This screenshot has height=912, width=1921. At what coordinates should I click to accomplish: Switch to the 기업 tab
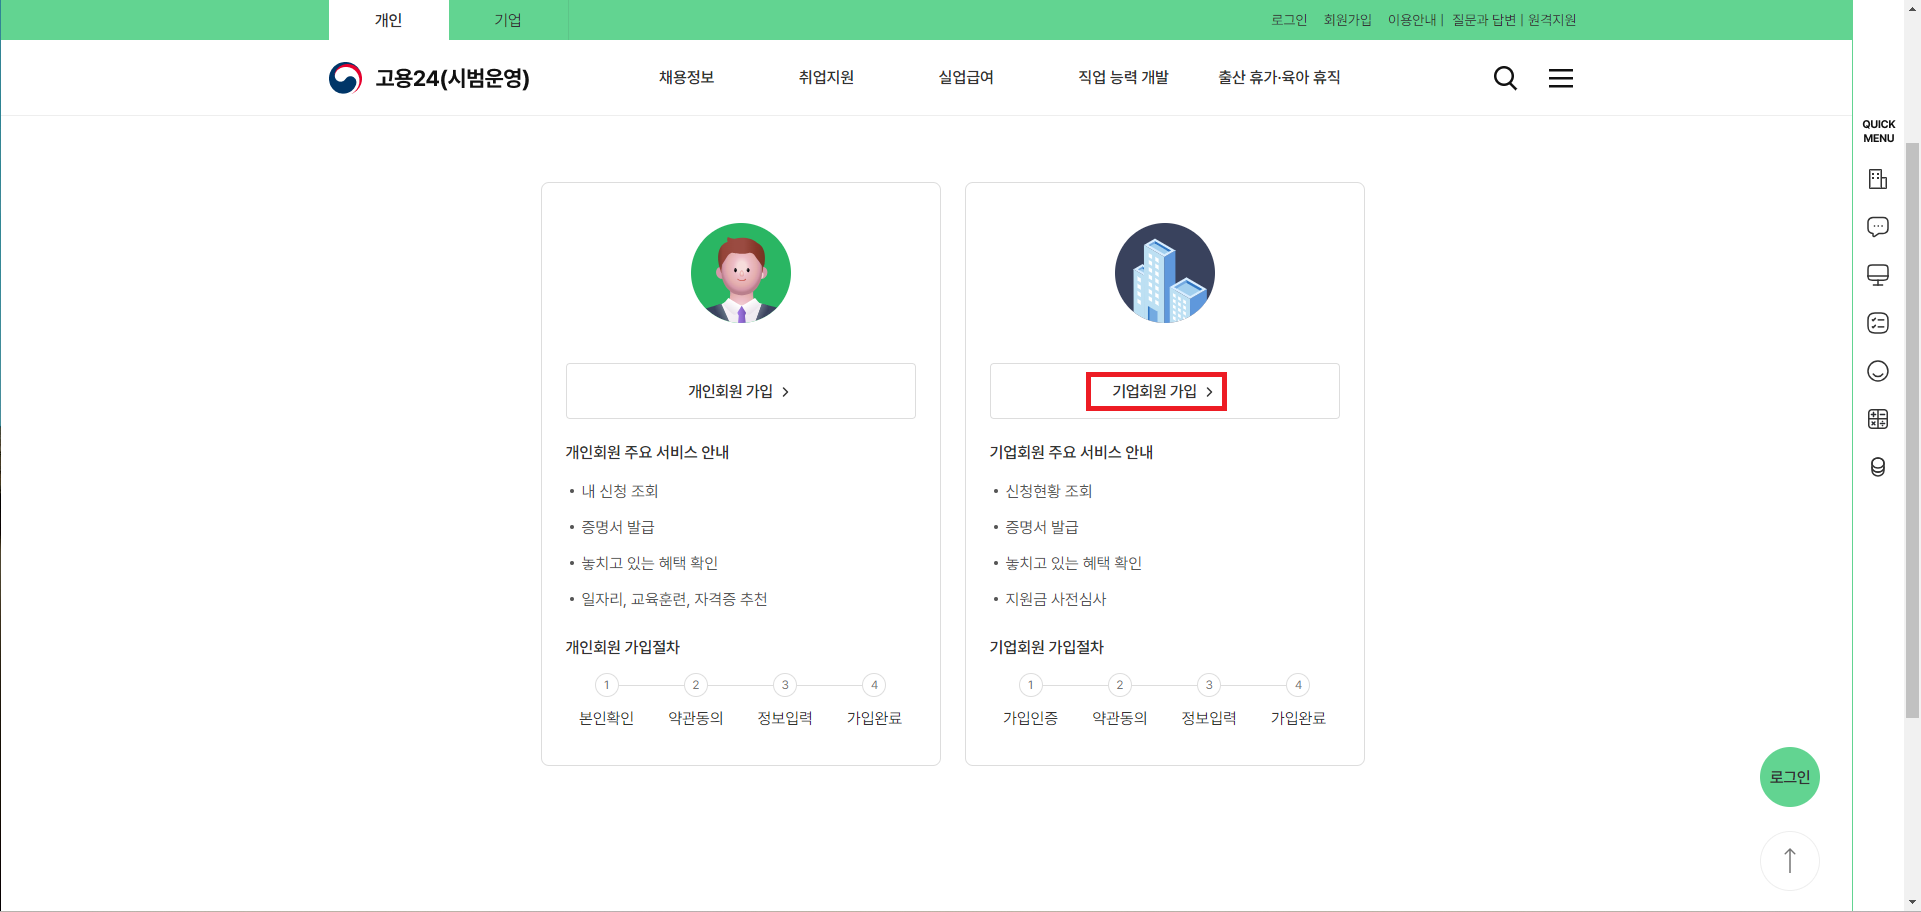[508, 20]
